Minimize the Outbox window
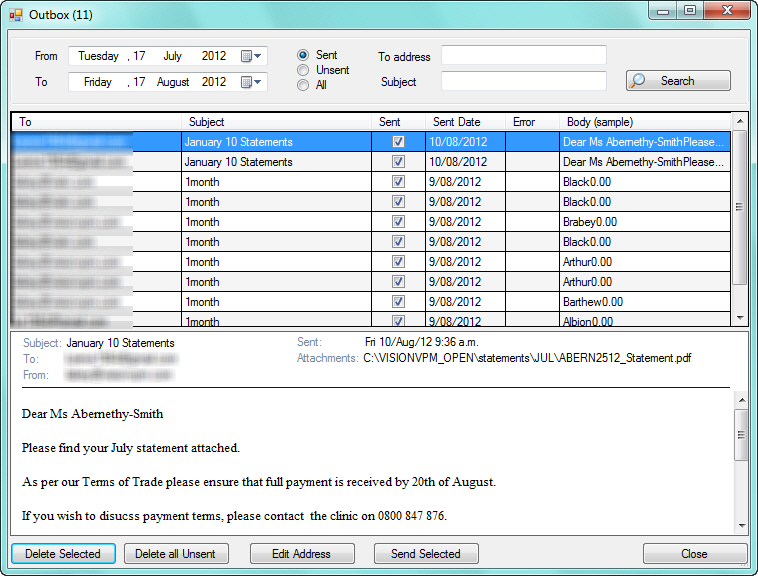 662,11
